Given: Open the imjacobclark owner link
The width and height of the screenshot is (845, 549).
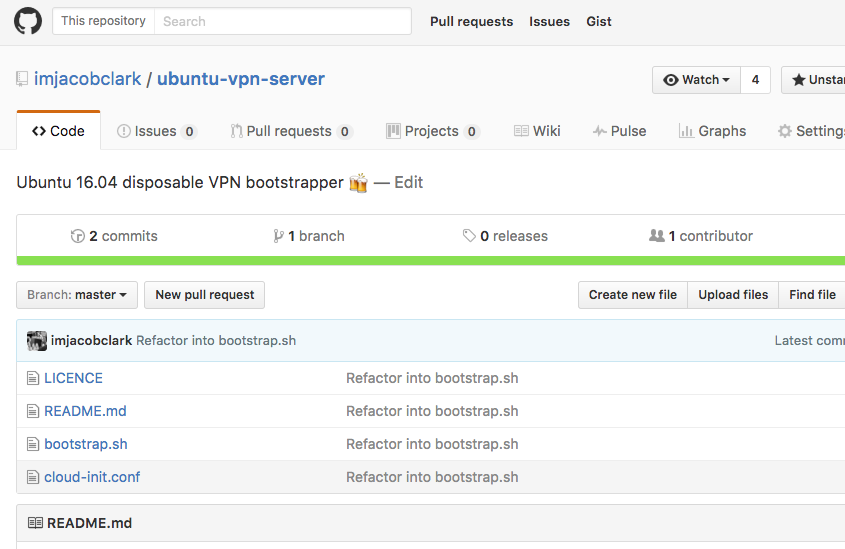Looking at the screenshot, I should 87,79.
